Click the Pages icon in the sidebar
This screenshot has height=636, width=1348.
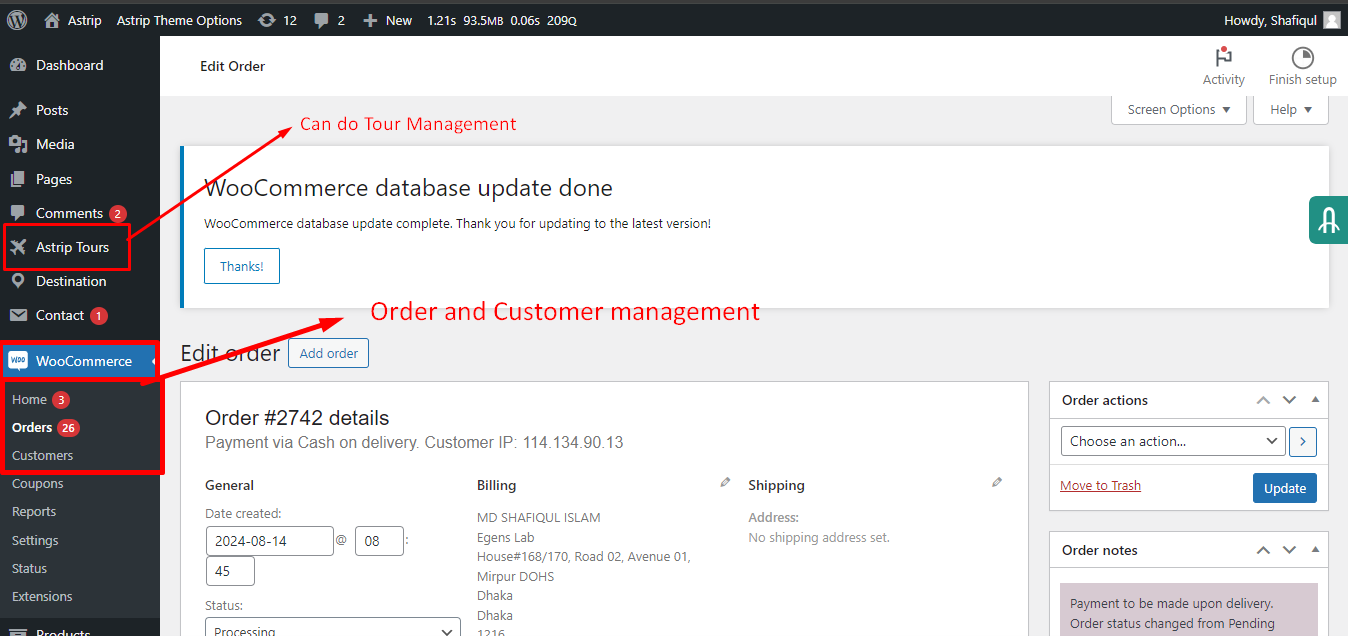[18, 179]
